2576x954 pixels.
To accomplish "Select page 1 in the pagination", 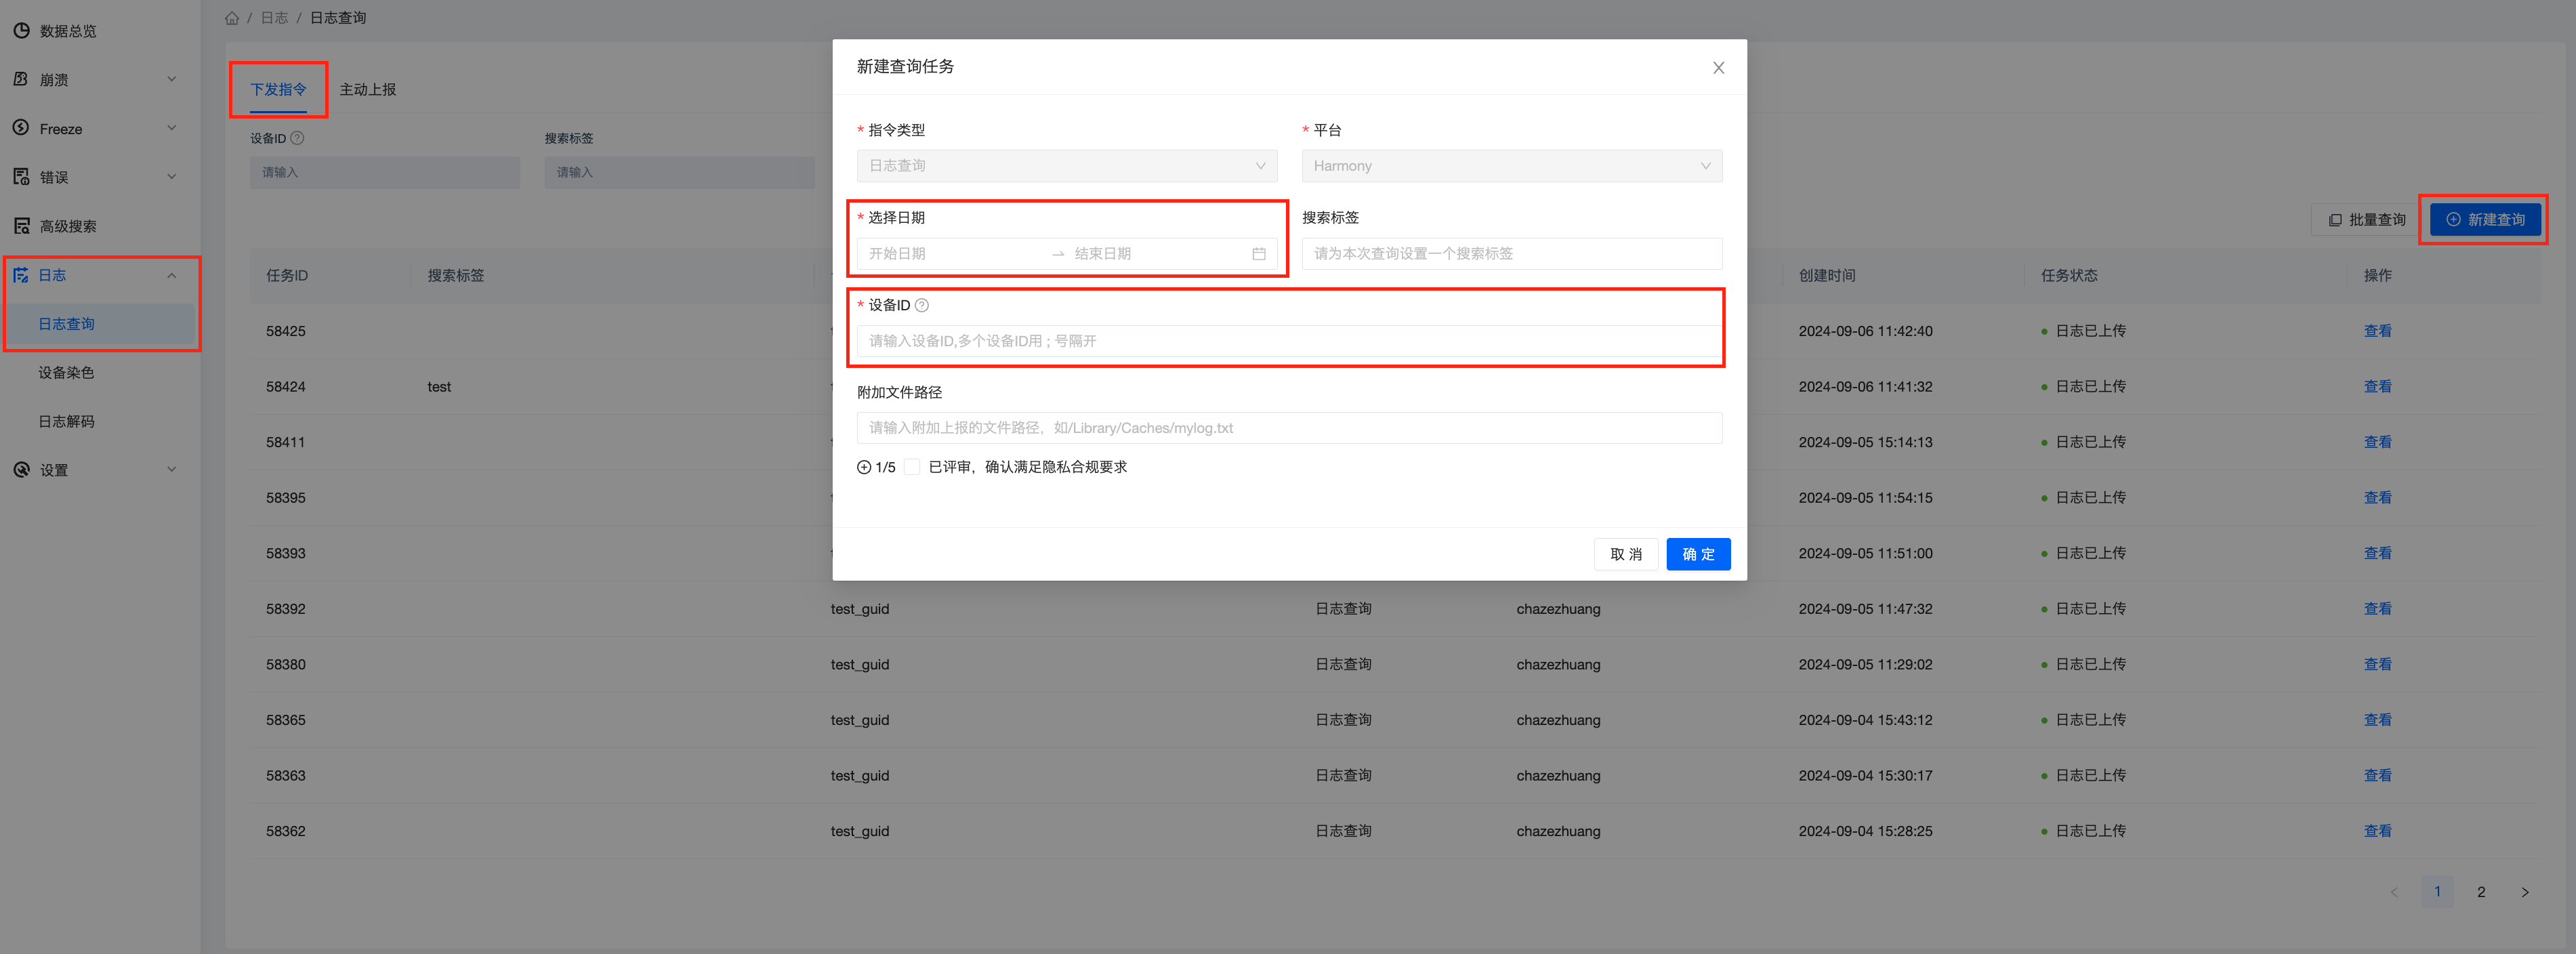I will (x=2437, y=892).
